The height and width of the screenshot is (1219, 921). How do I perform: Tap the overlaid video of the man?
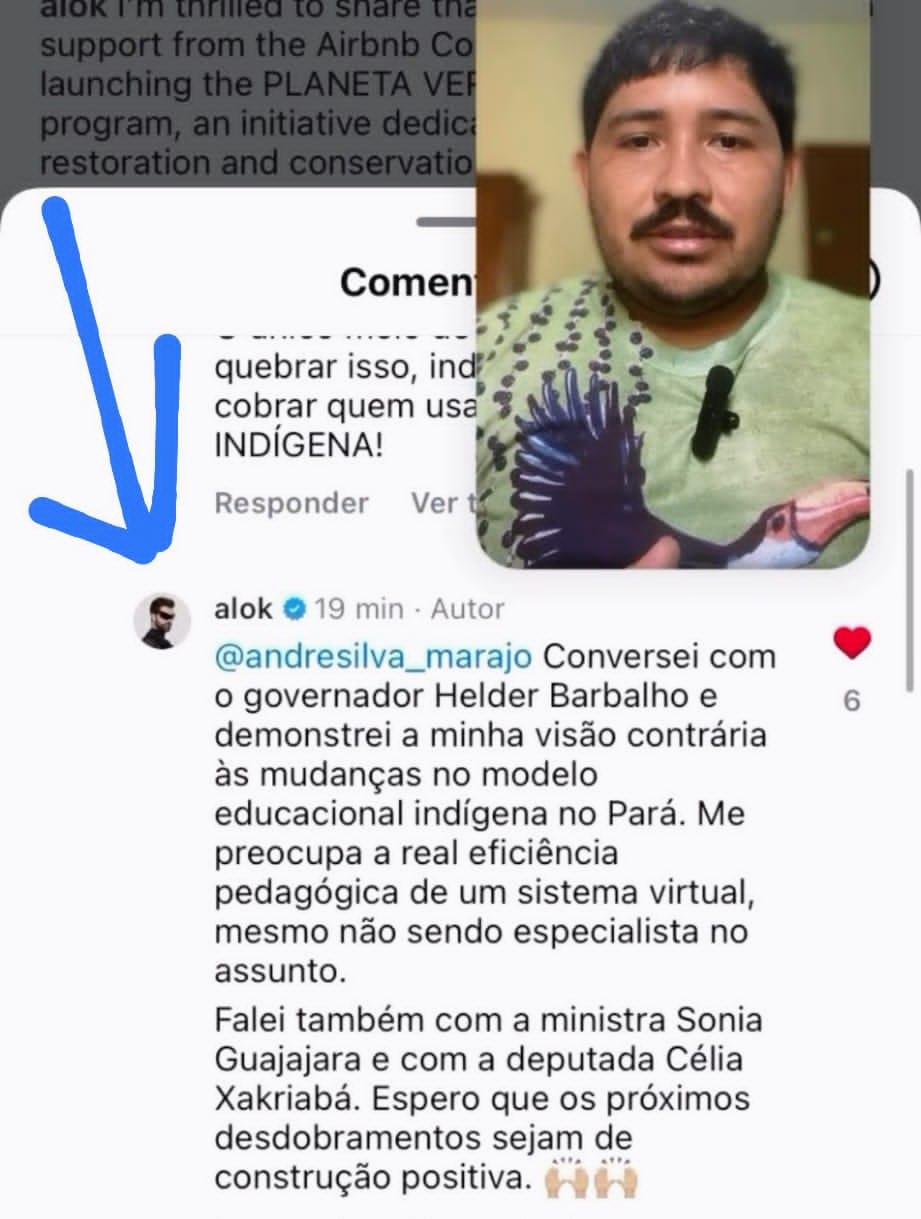click(x=673, y=283)
